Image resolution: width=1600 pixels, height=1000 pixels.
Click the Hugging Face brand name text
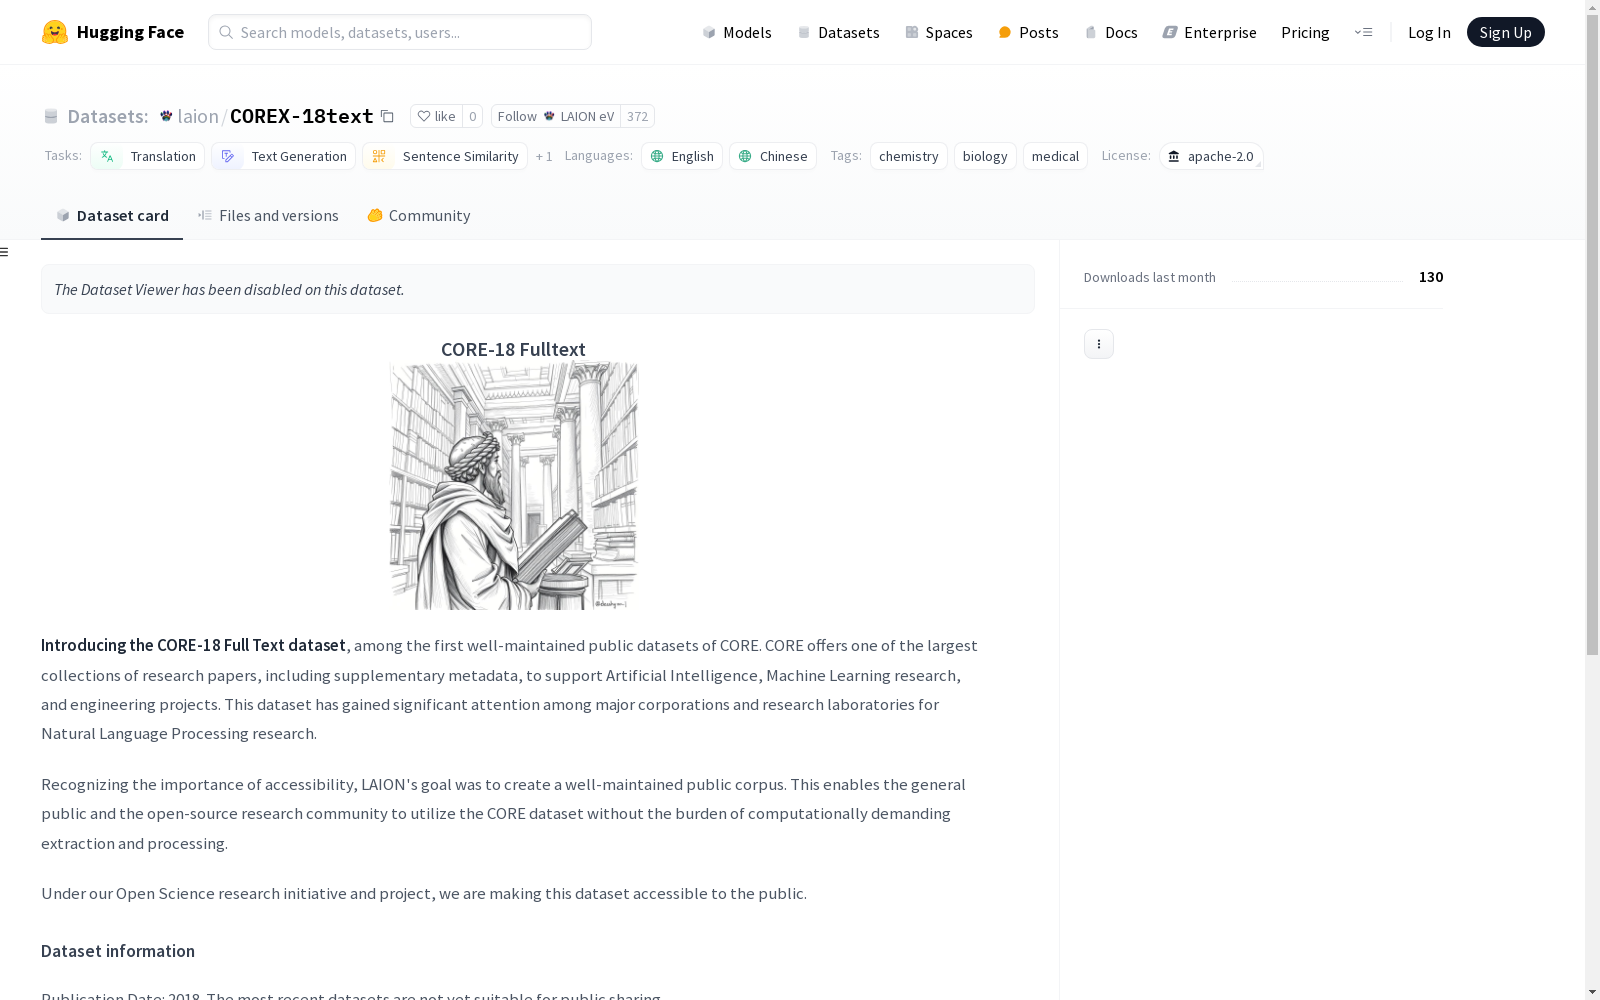coord(130,32)
